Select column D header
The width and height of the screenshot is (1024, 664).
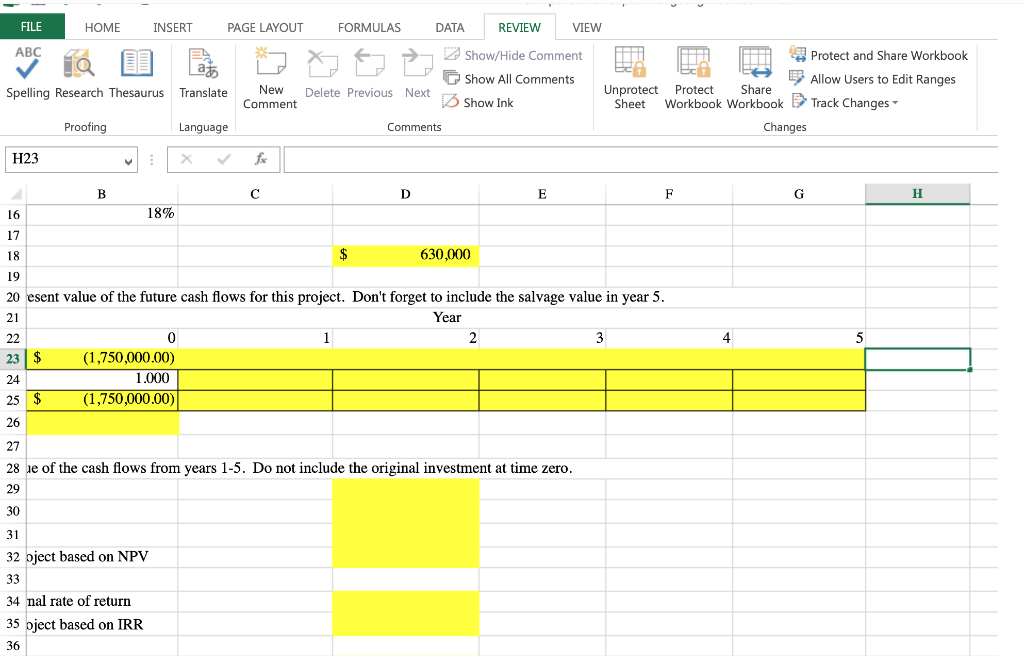pyautogui.click(x=406, y=194)
